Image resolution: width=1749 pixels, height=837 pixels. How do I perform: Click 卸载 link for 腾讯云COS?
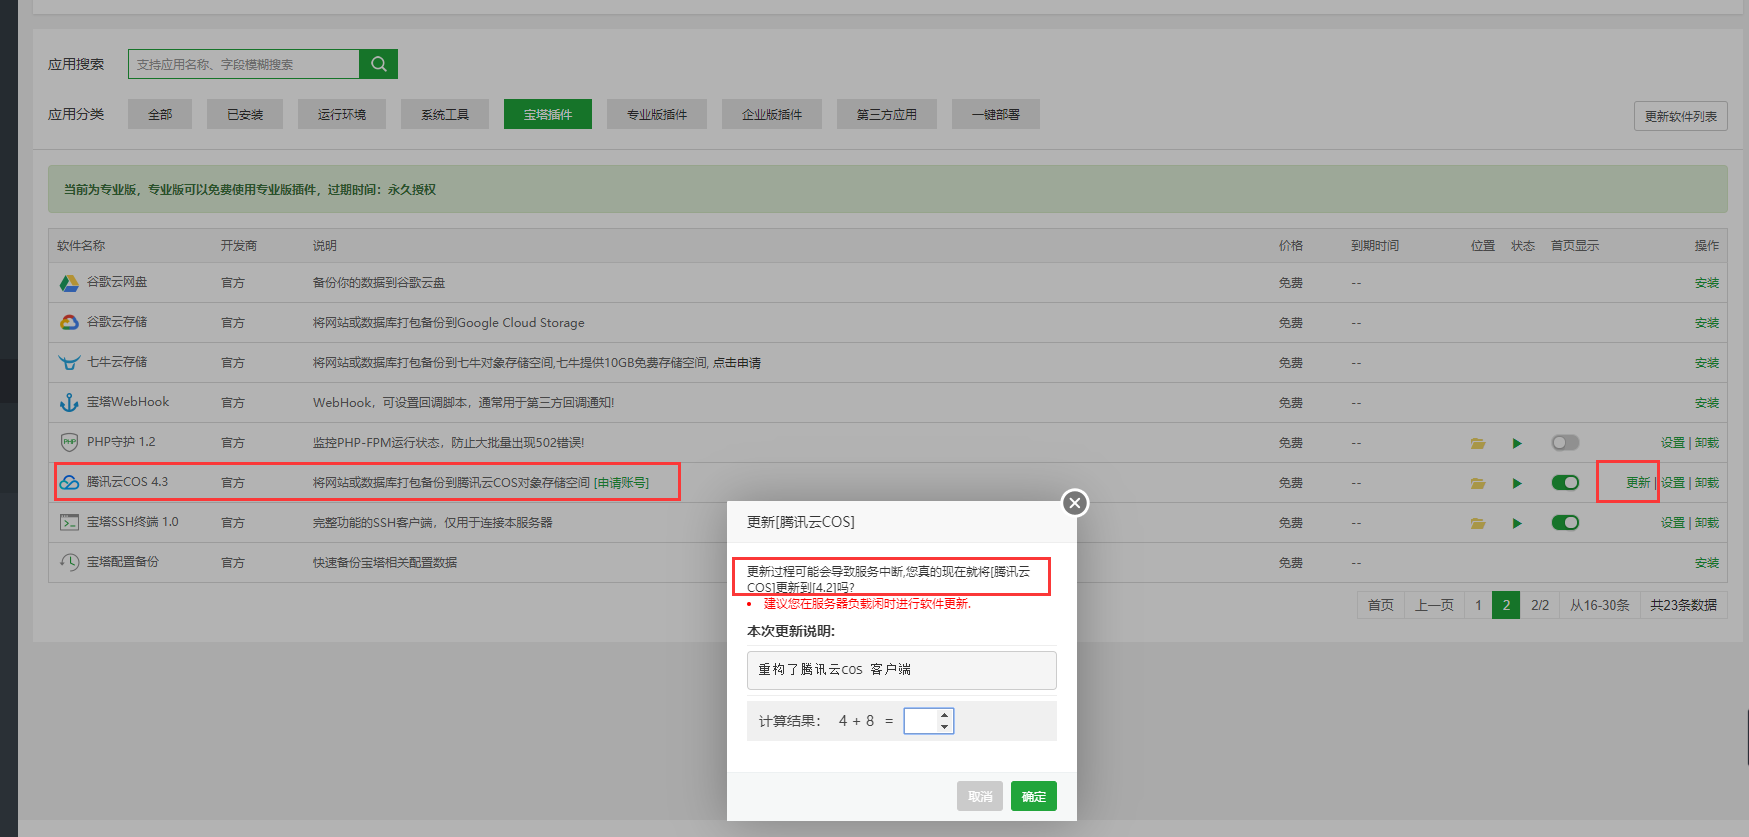coord(1707,483)
